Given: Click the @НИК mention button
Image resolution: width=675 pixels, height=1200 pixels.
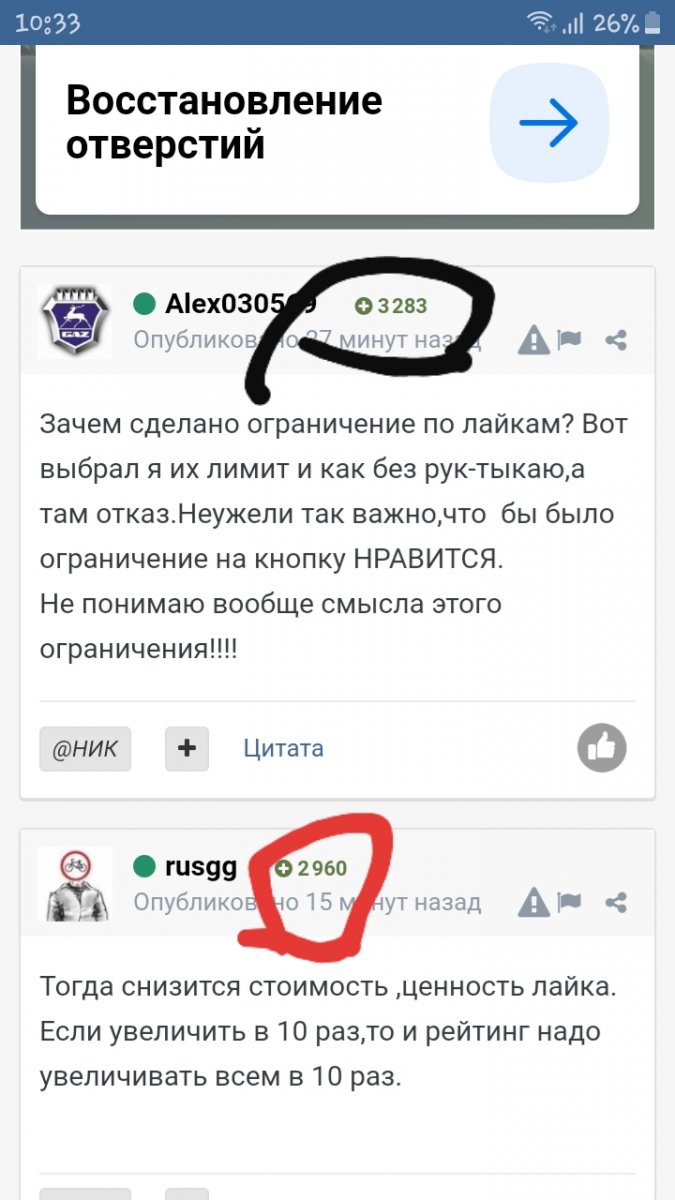Looking at the screenshot, I should 85,748.
